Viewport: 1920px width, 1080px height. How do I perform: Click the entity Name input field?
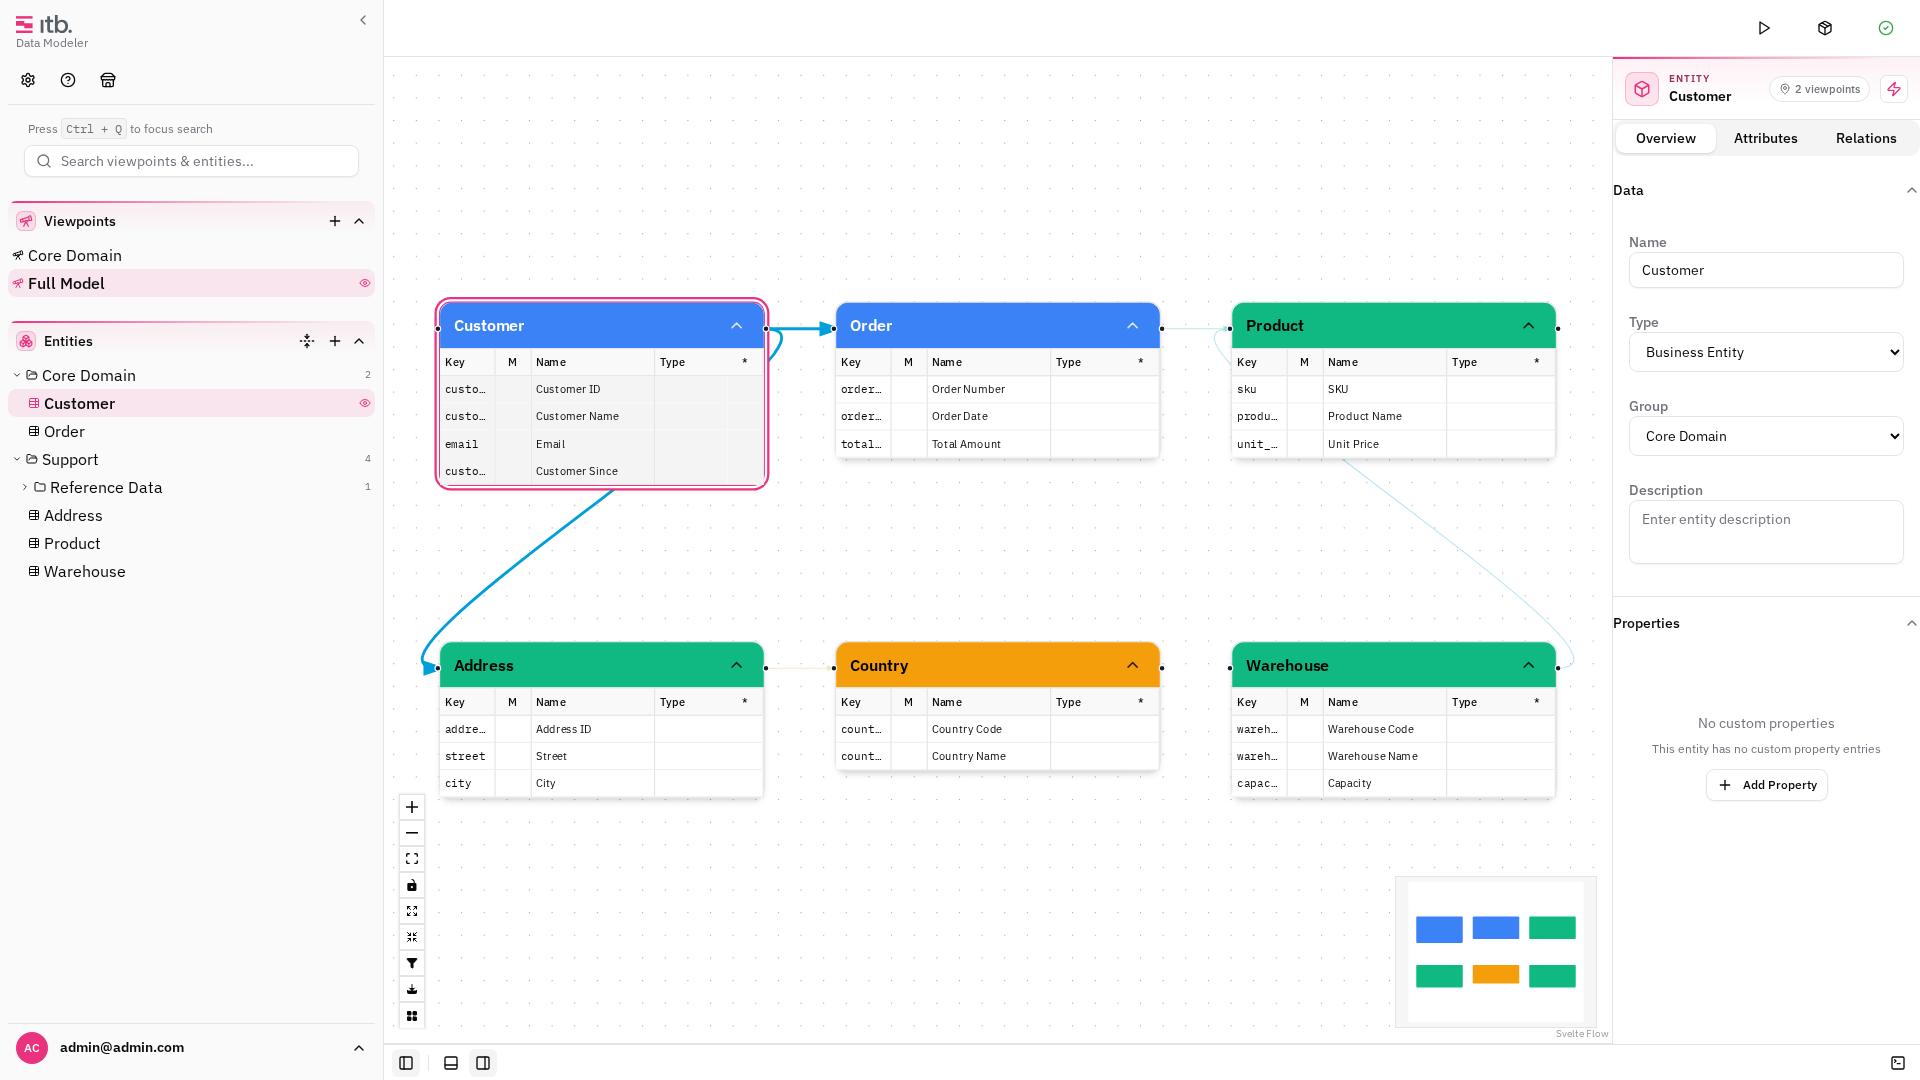coord(1766,270)
